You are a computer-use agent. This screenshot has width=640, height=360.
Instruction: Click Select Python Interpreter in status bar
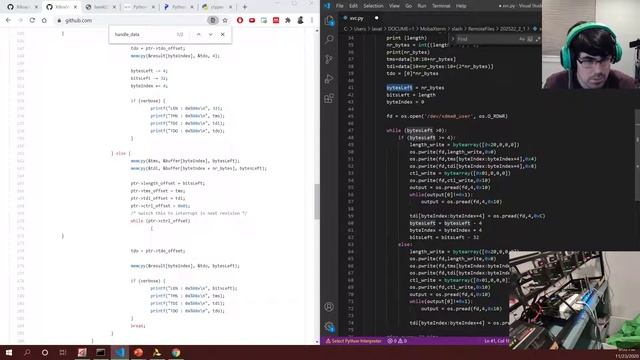(x=353, y=341)
